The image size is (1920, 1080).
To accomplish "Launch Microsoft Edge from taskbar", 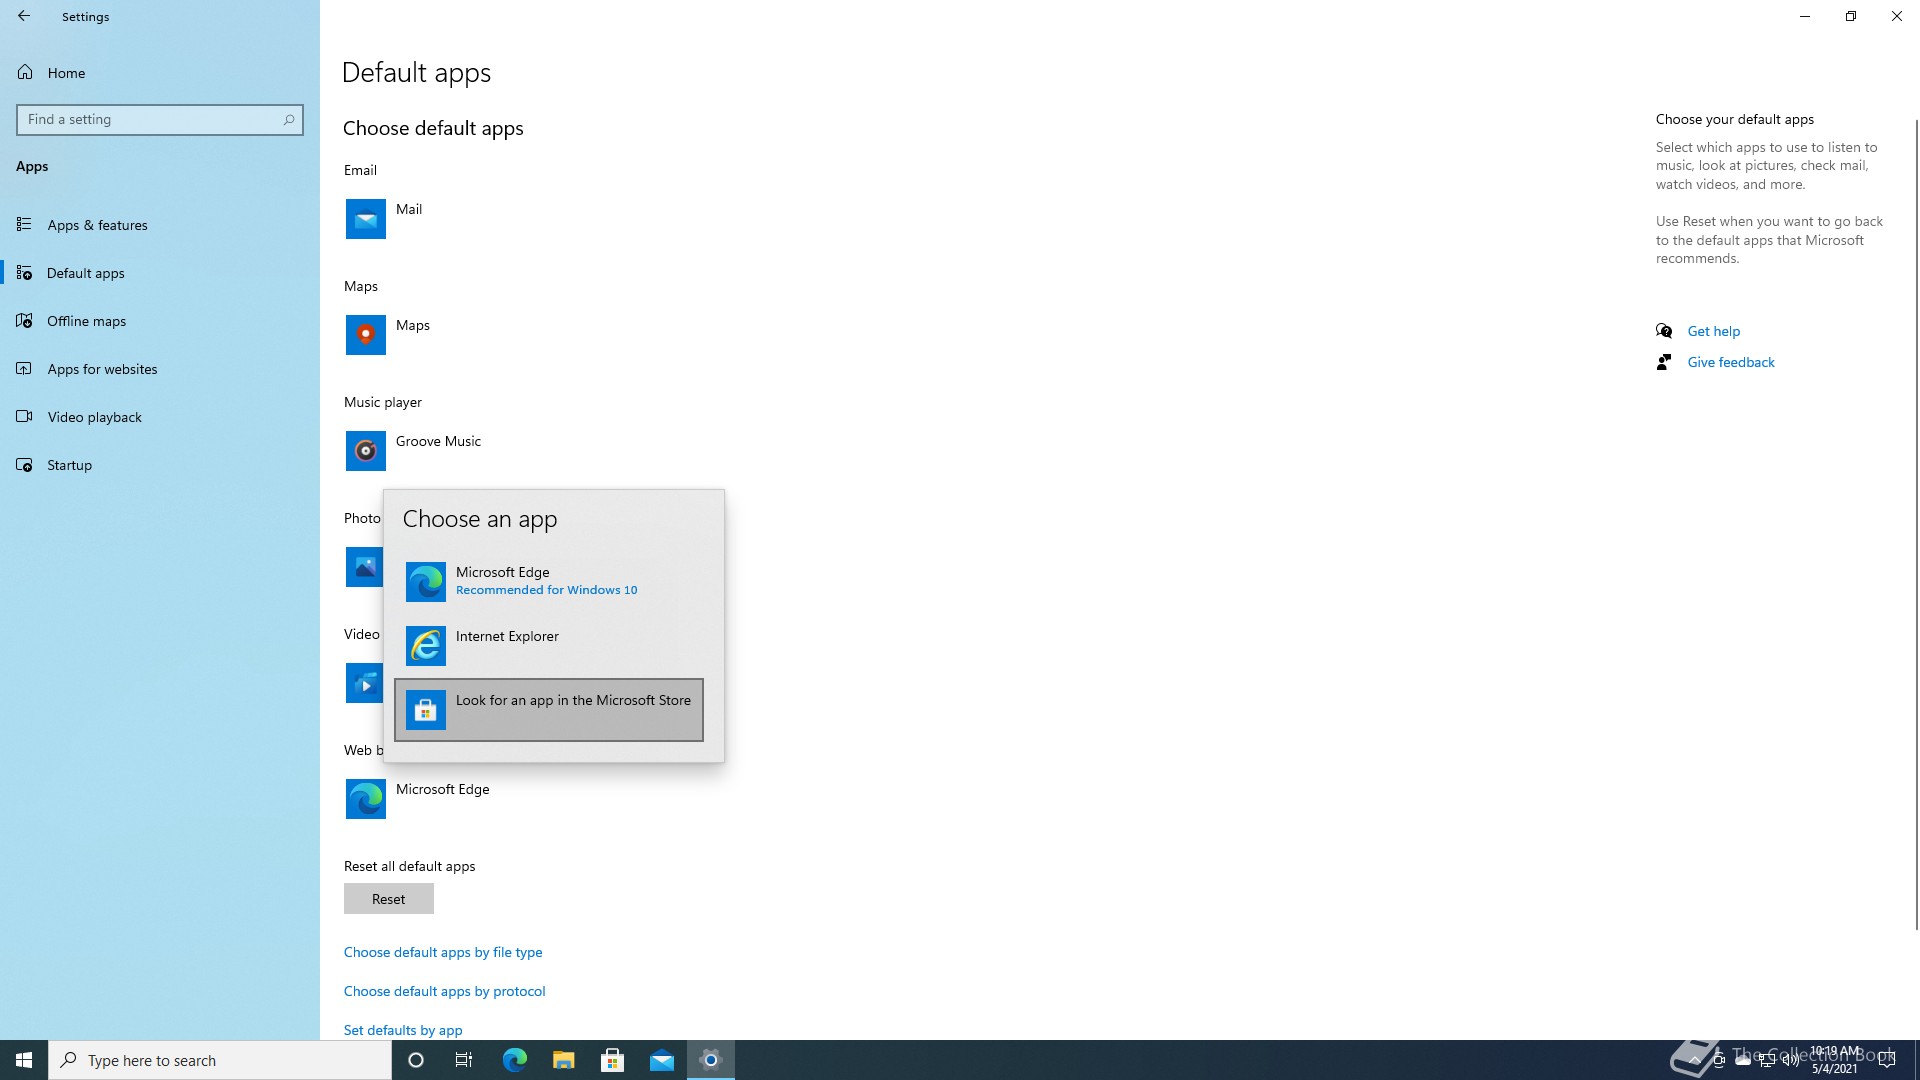I will (x=515, y=1060).
